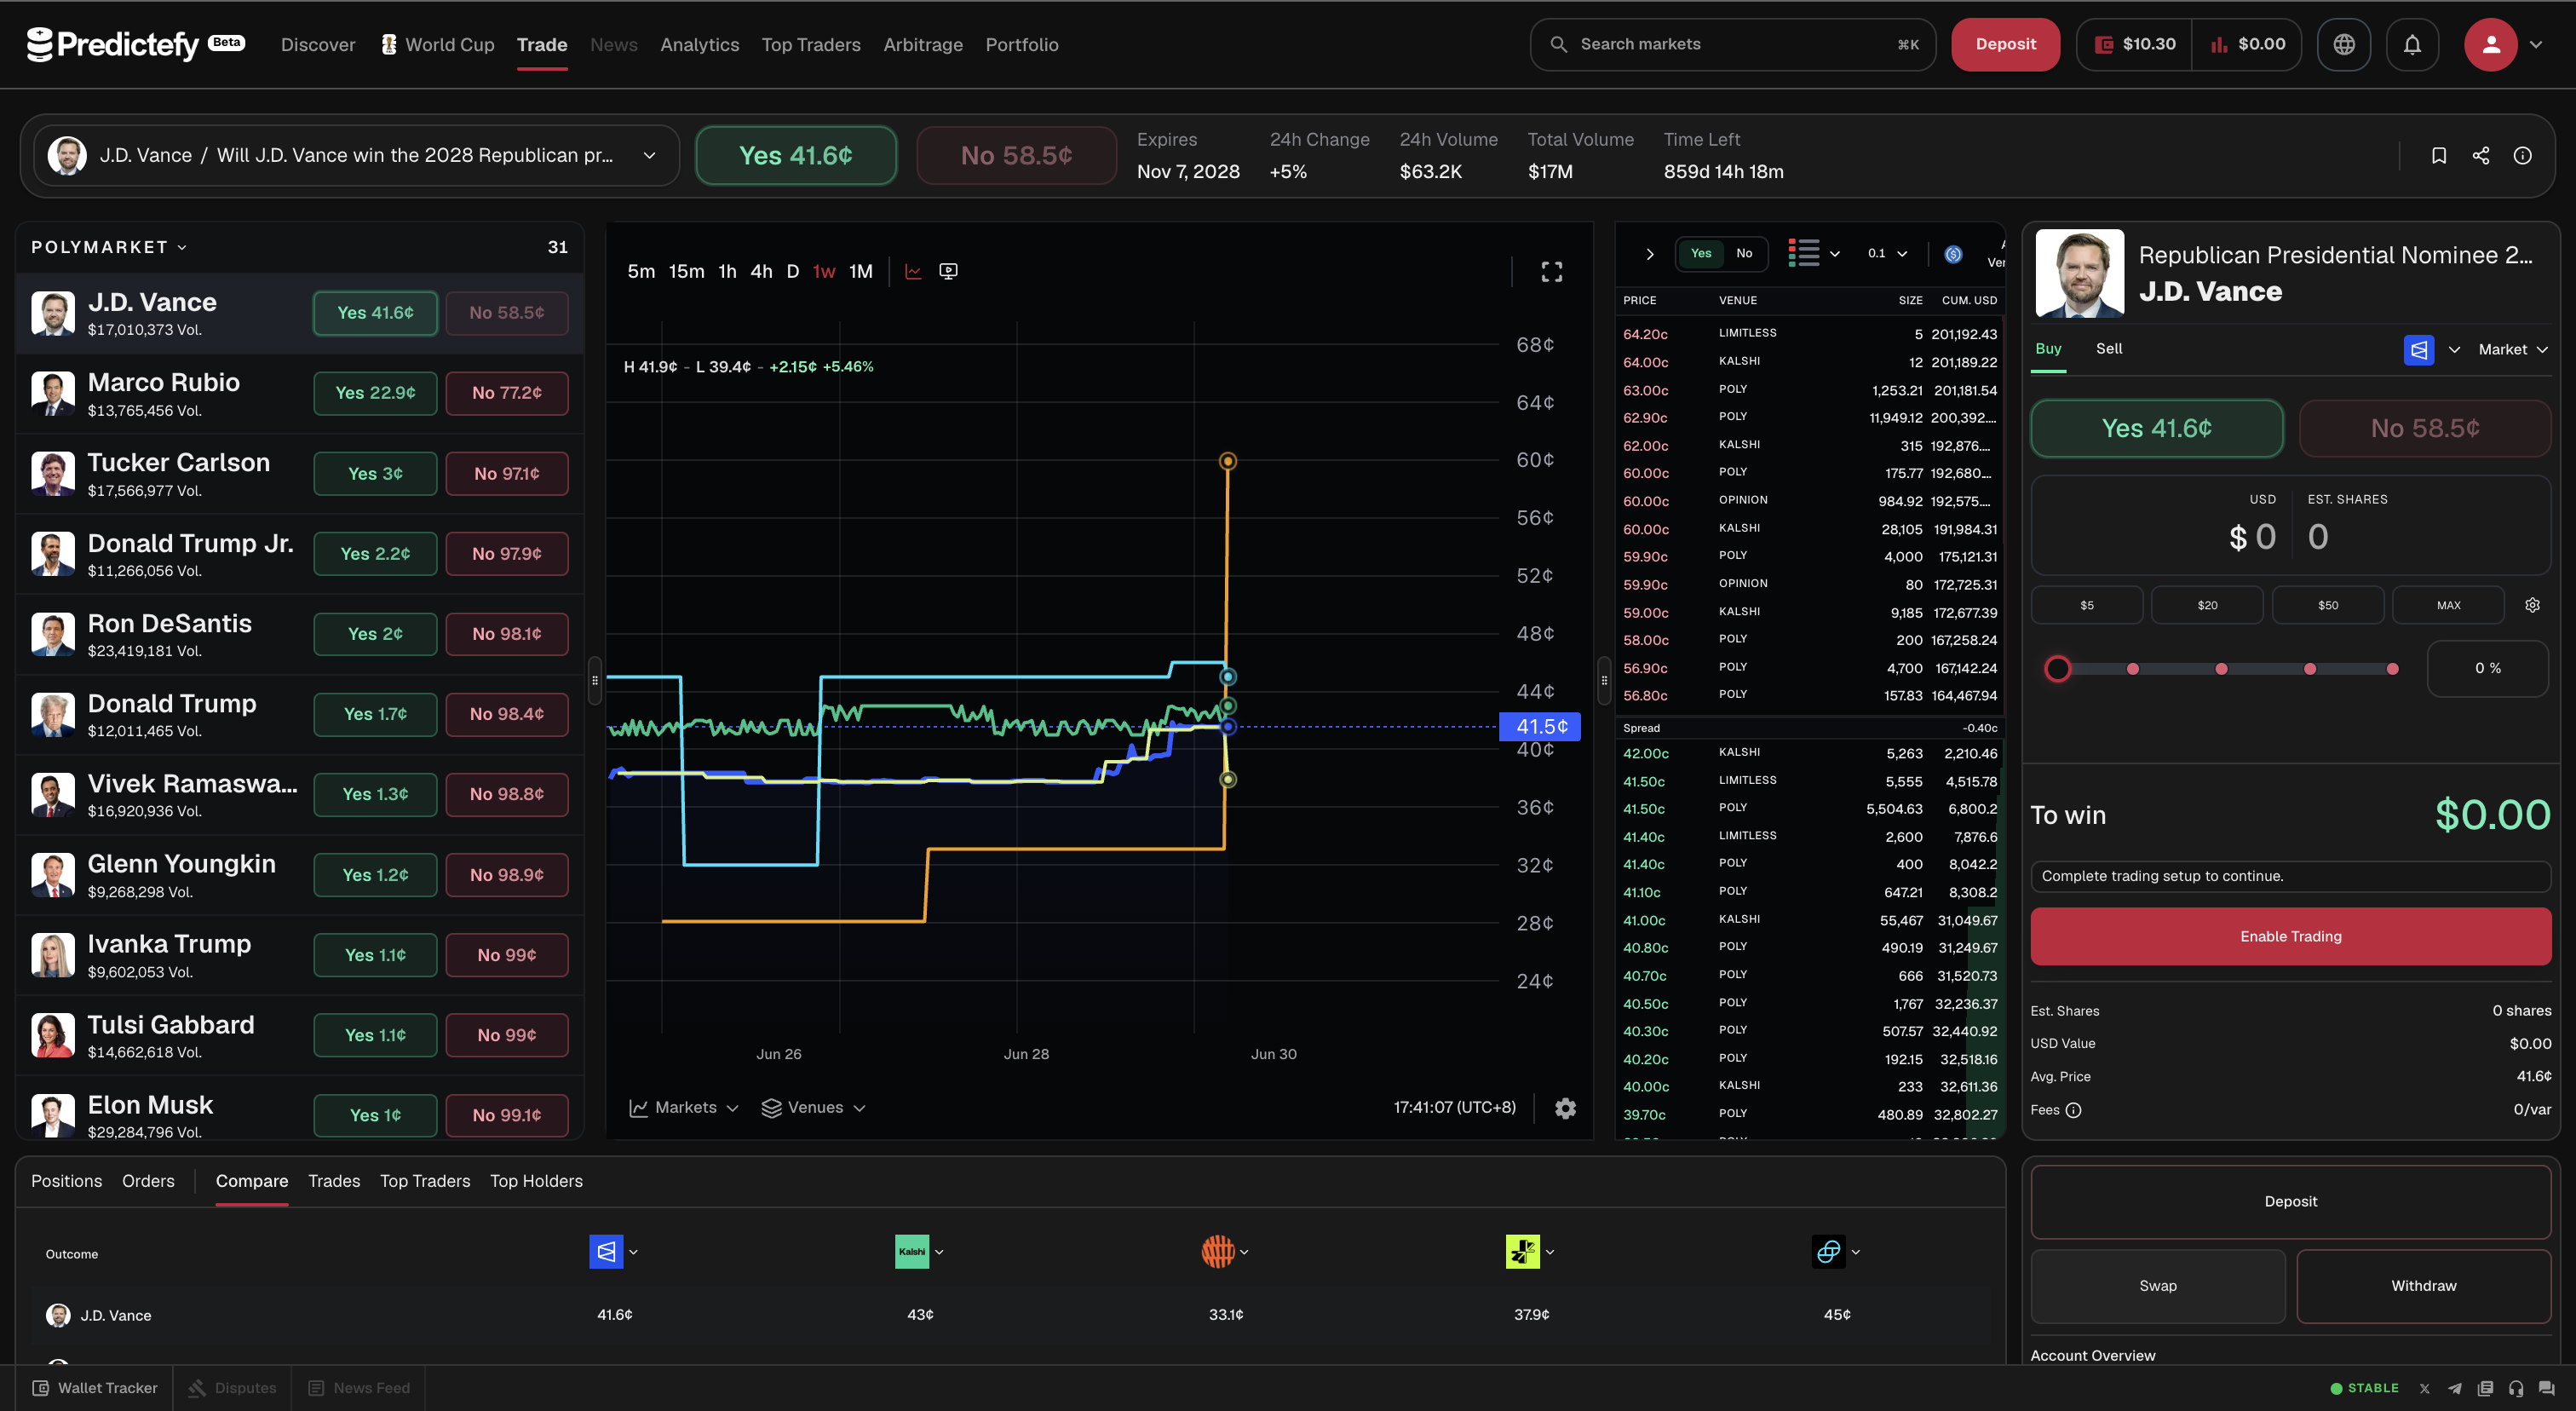Select Yes side in order book

click(1701, 254)
